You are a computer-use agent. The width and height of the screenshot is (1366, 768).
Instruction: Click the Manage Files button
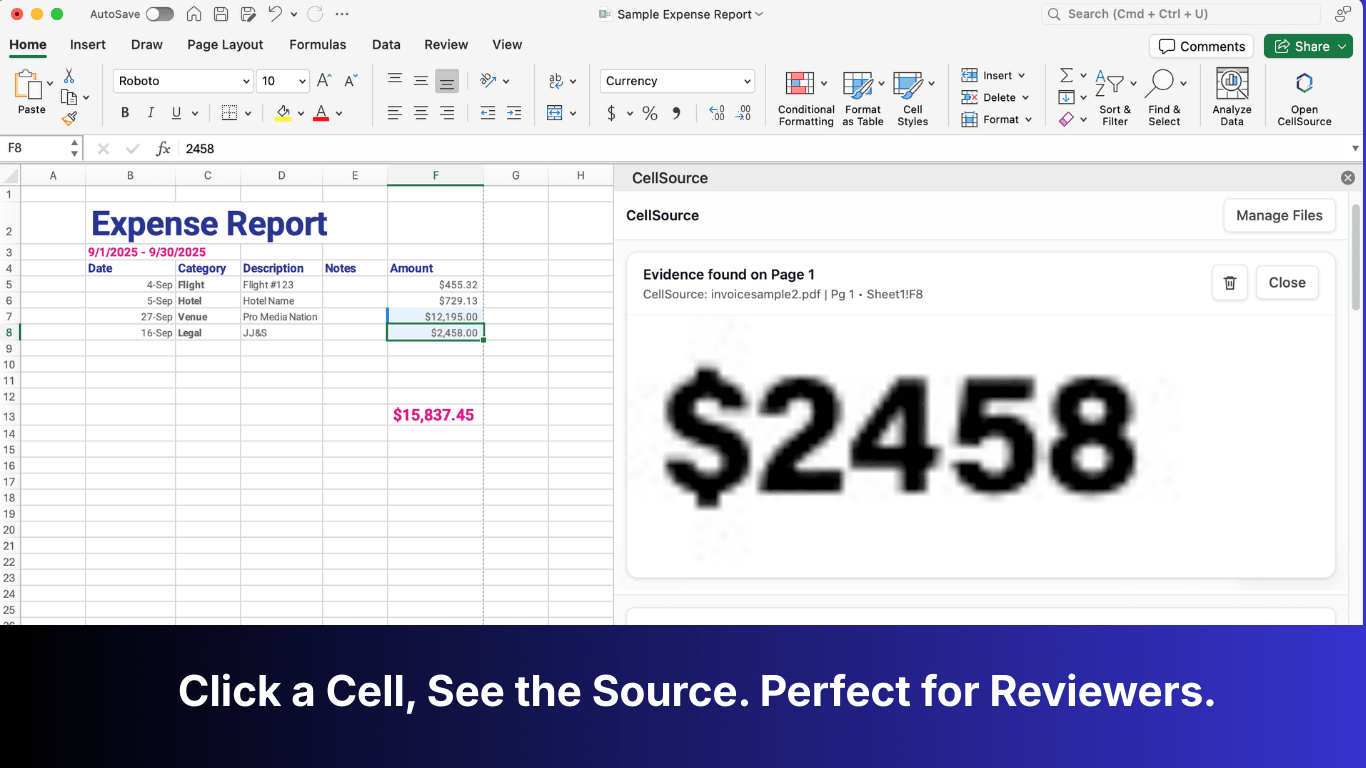click(x=1279, y=215)
